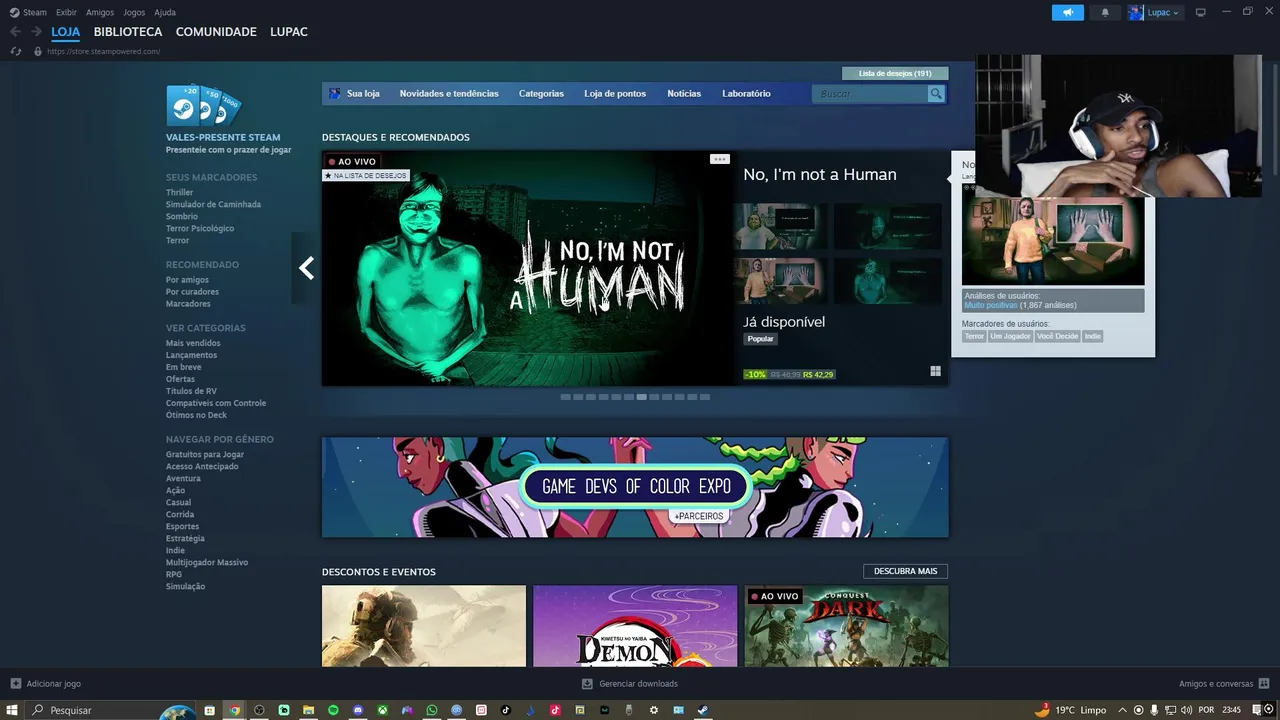Click the store URL address field

[x=104, y=51]
